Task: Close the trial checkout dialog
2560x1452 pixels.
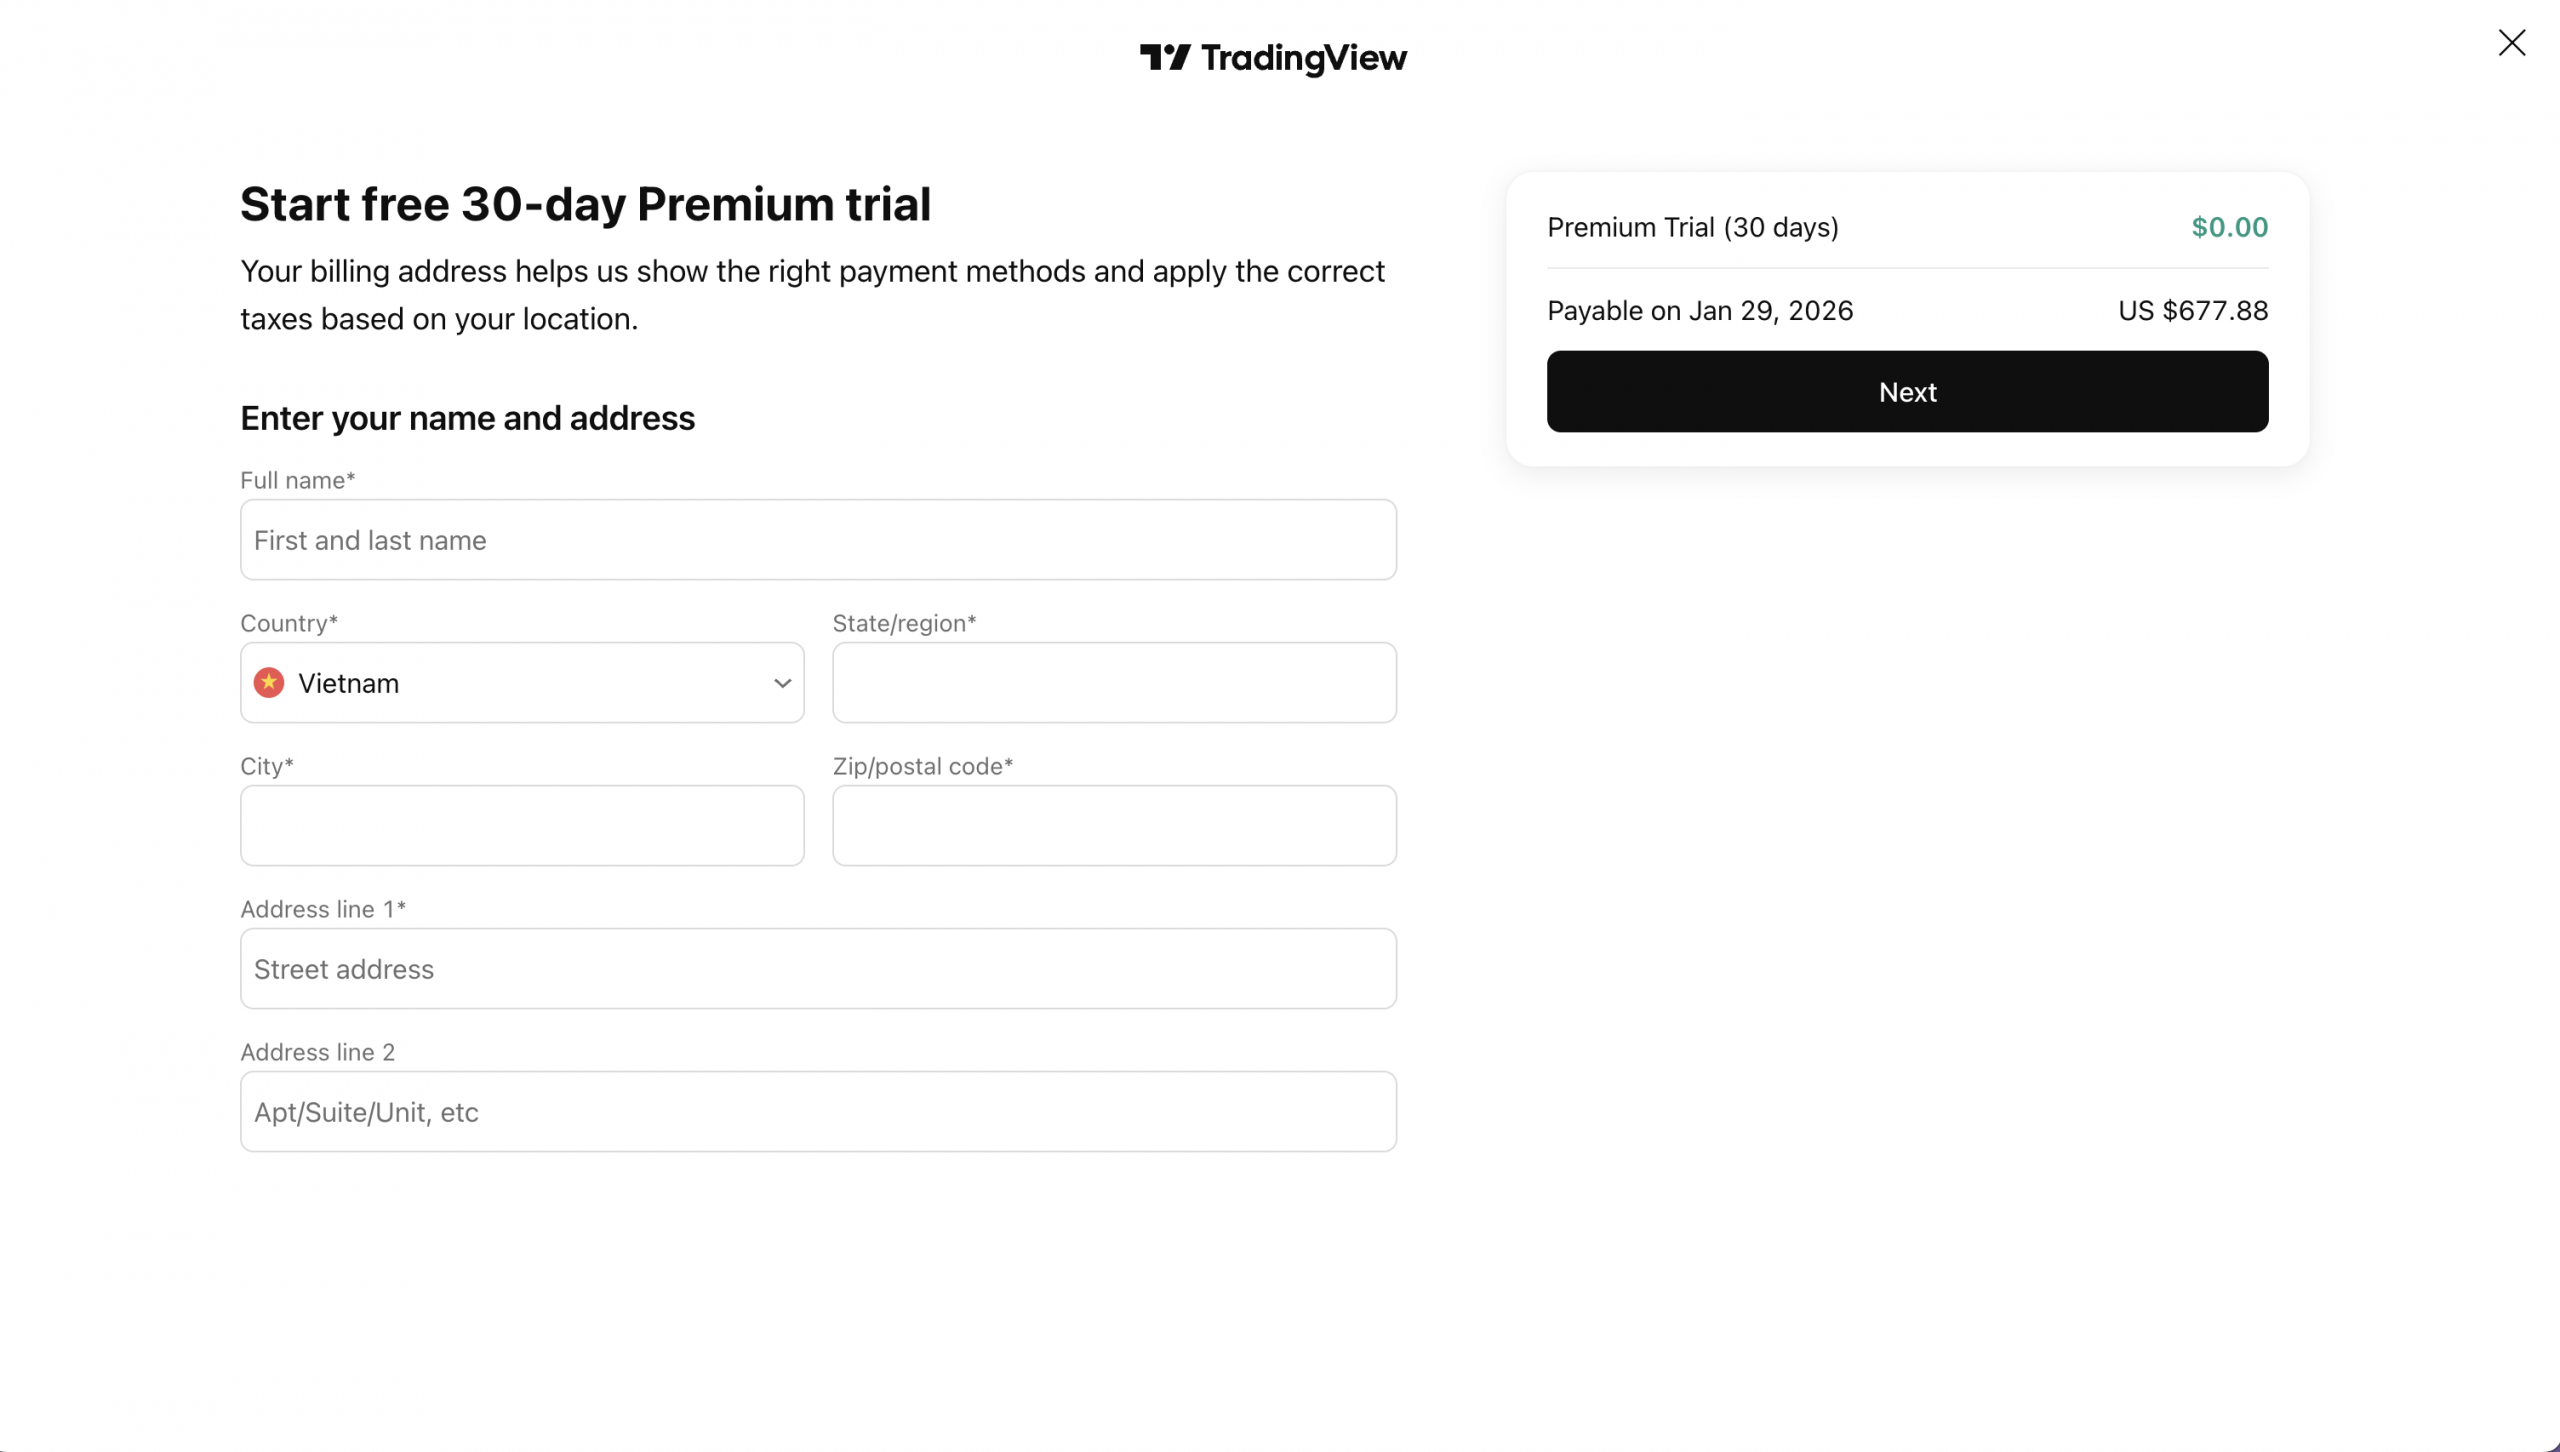Action: [2511, 43]
